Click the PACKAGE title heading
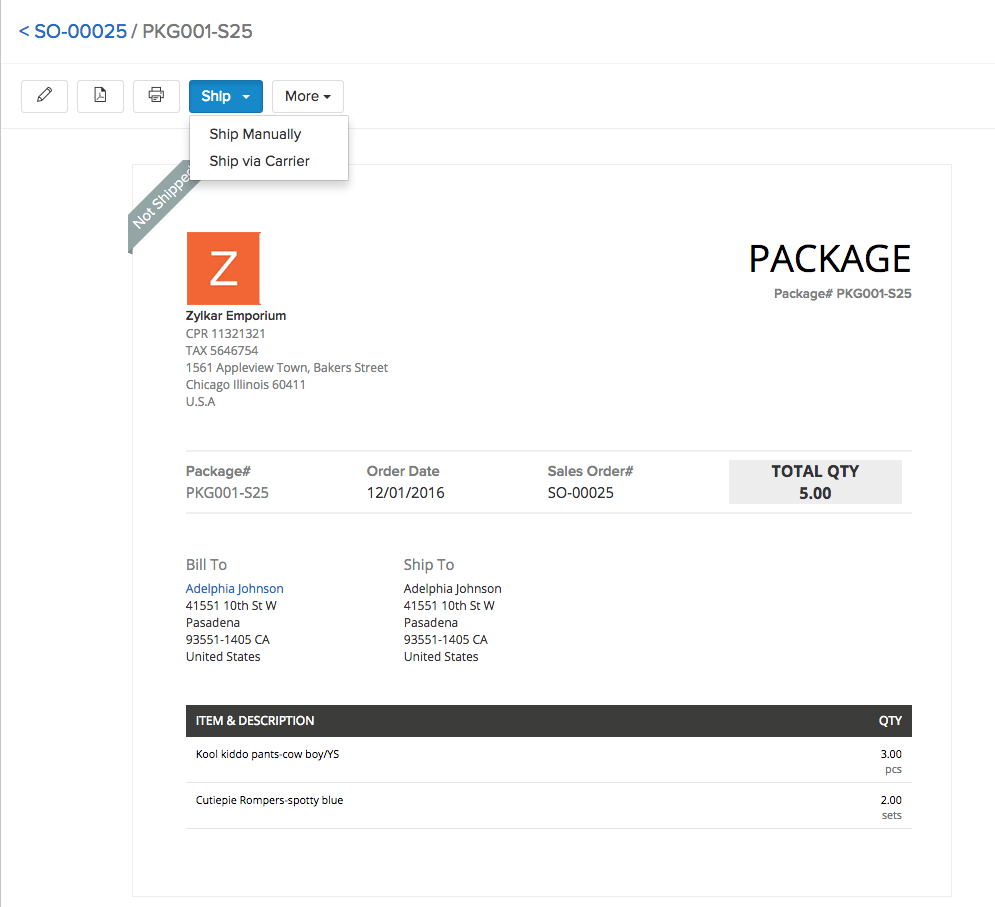 coord(829,258)
